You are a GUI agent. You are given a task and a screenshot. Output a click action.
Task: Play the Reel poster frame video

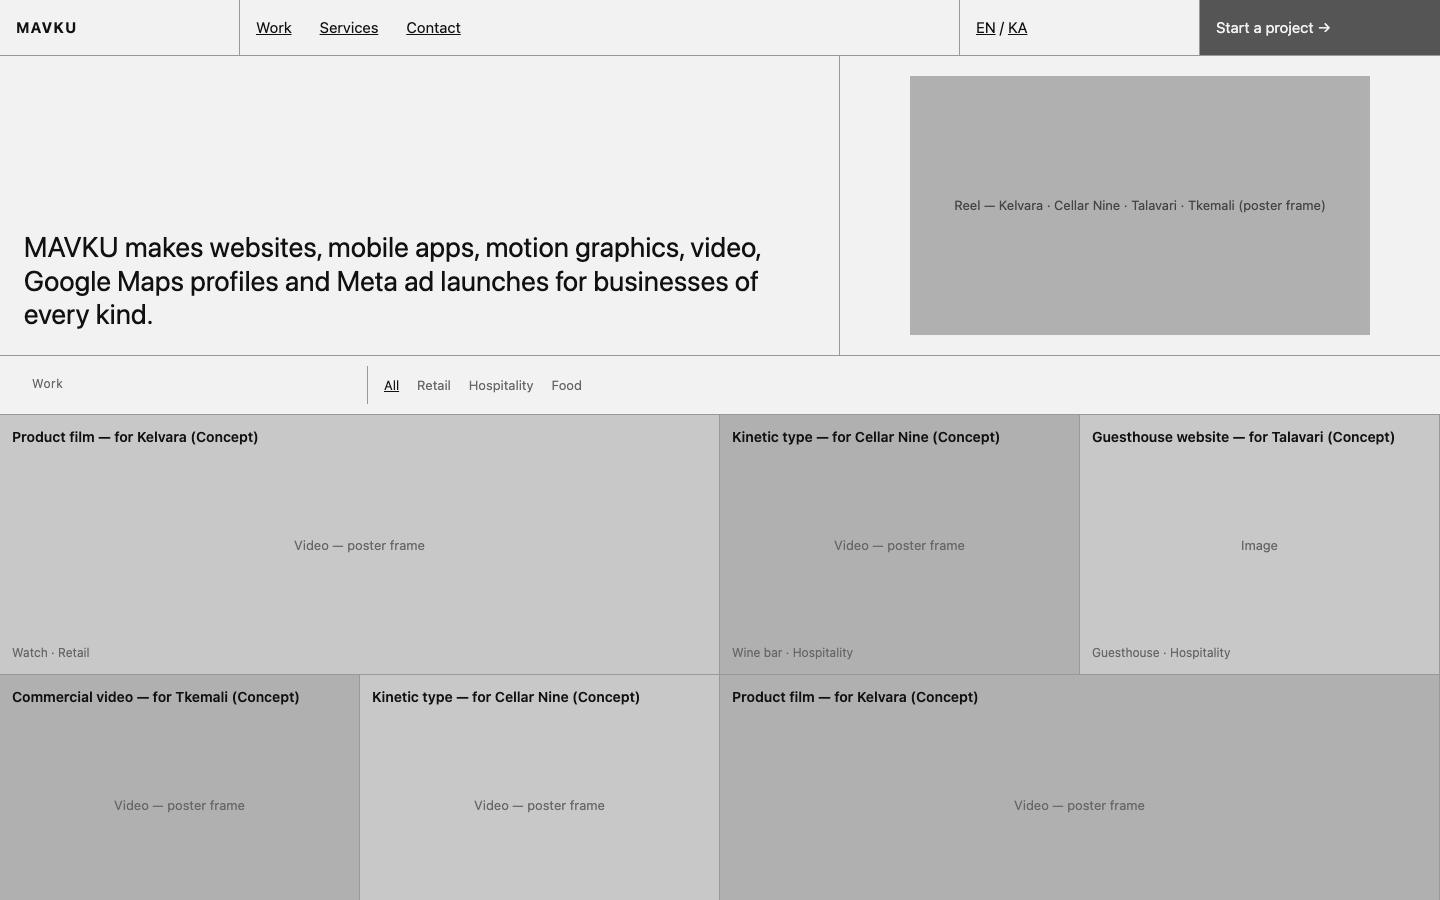tap(1140, 205)
